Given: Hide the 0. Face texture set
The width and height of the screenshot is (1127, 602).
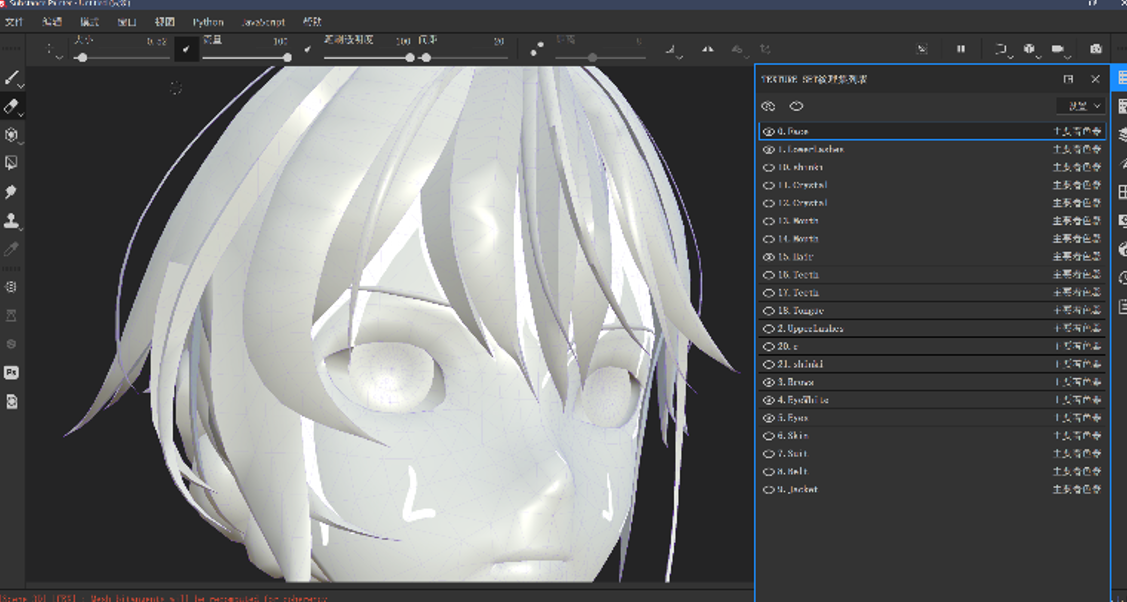Looking at the screenshot, I should 768,132.
